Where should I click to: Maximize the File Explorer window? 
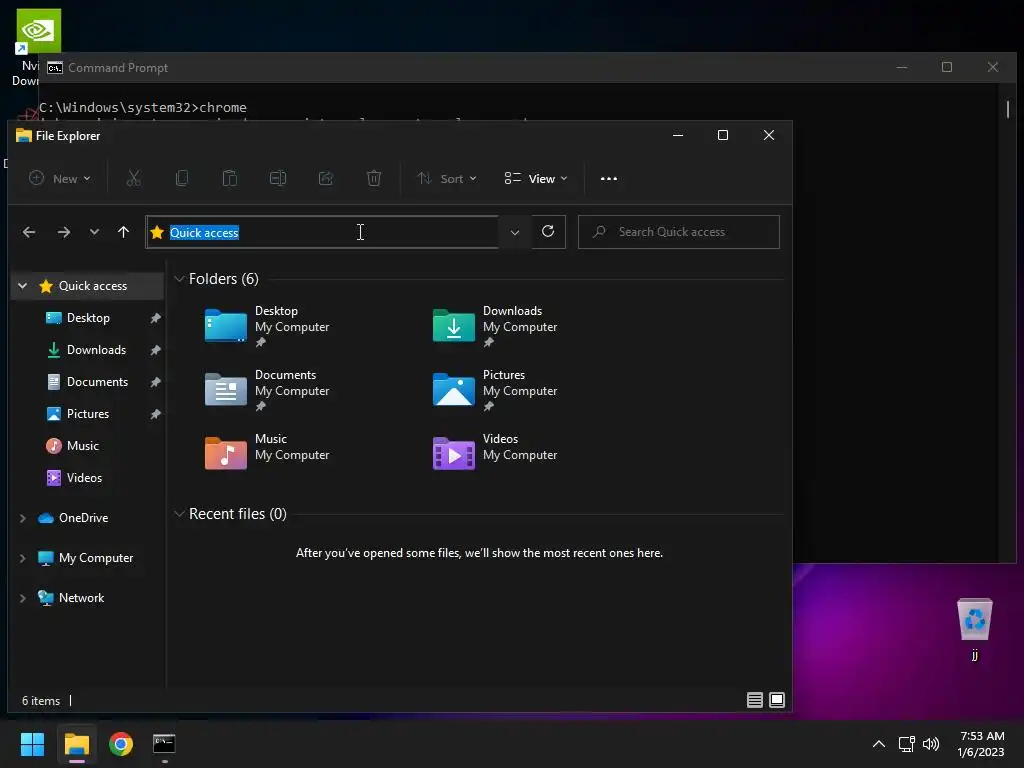[723, 135]
